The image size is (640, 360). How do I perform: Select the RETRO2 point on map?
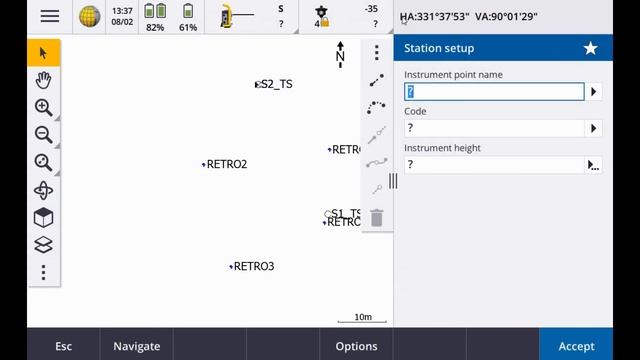pos(224,164)
